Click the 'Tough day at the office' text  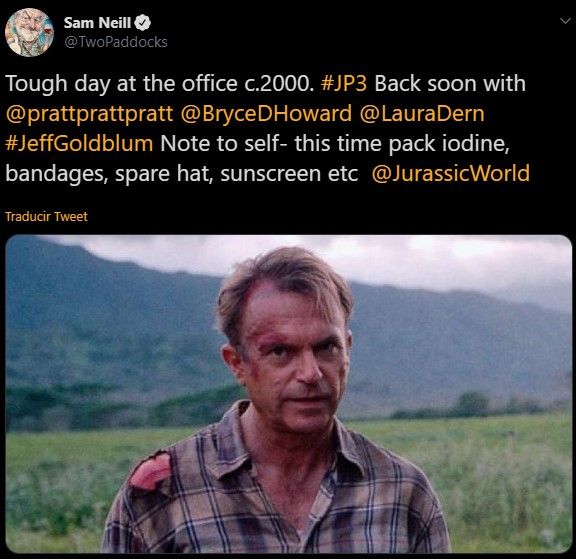[x=121, y=83]
